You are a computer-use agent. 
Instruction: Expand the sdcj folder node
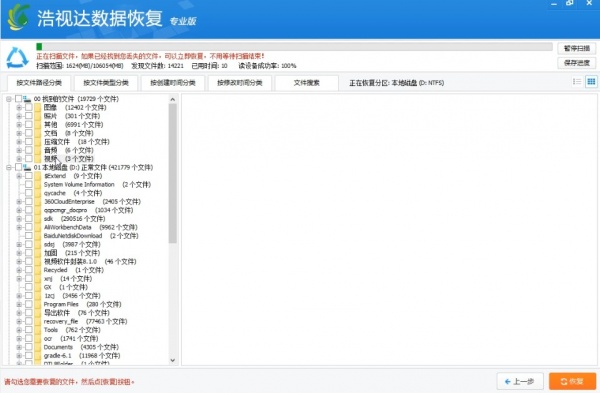point(19,244)
